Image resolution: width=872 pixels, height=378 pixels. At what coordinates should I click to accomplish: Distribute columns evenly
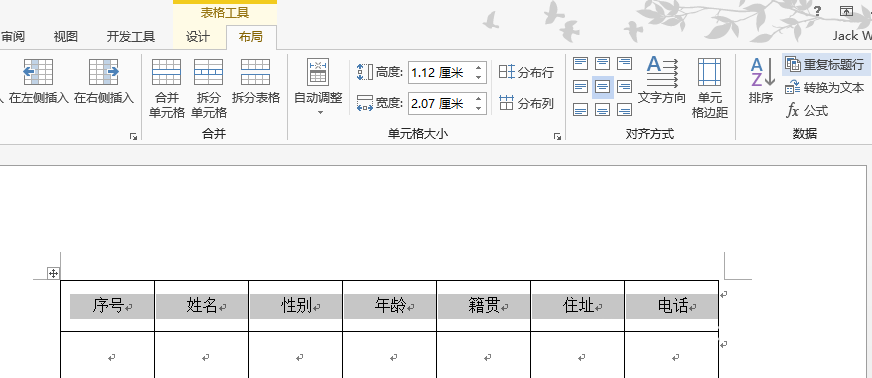tap(526, 103)
